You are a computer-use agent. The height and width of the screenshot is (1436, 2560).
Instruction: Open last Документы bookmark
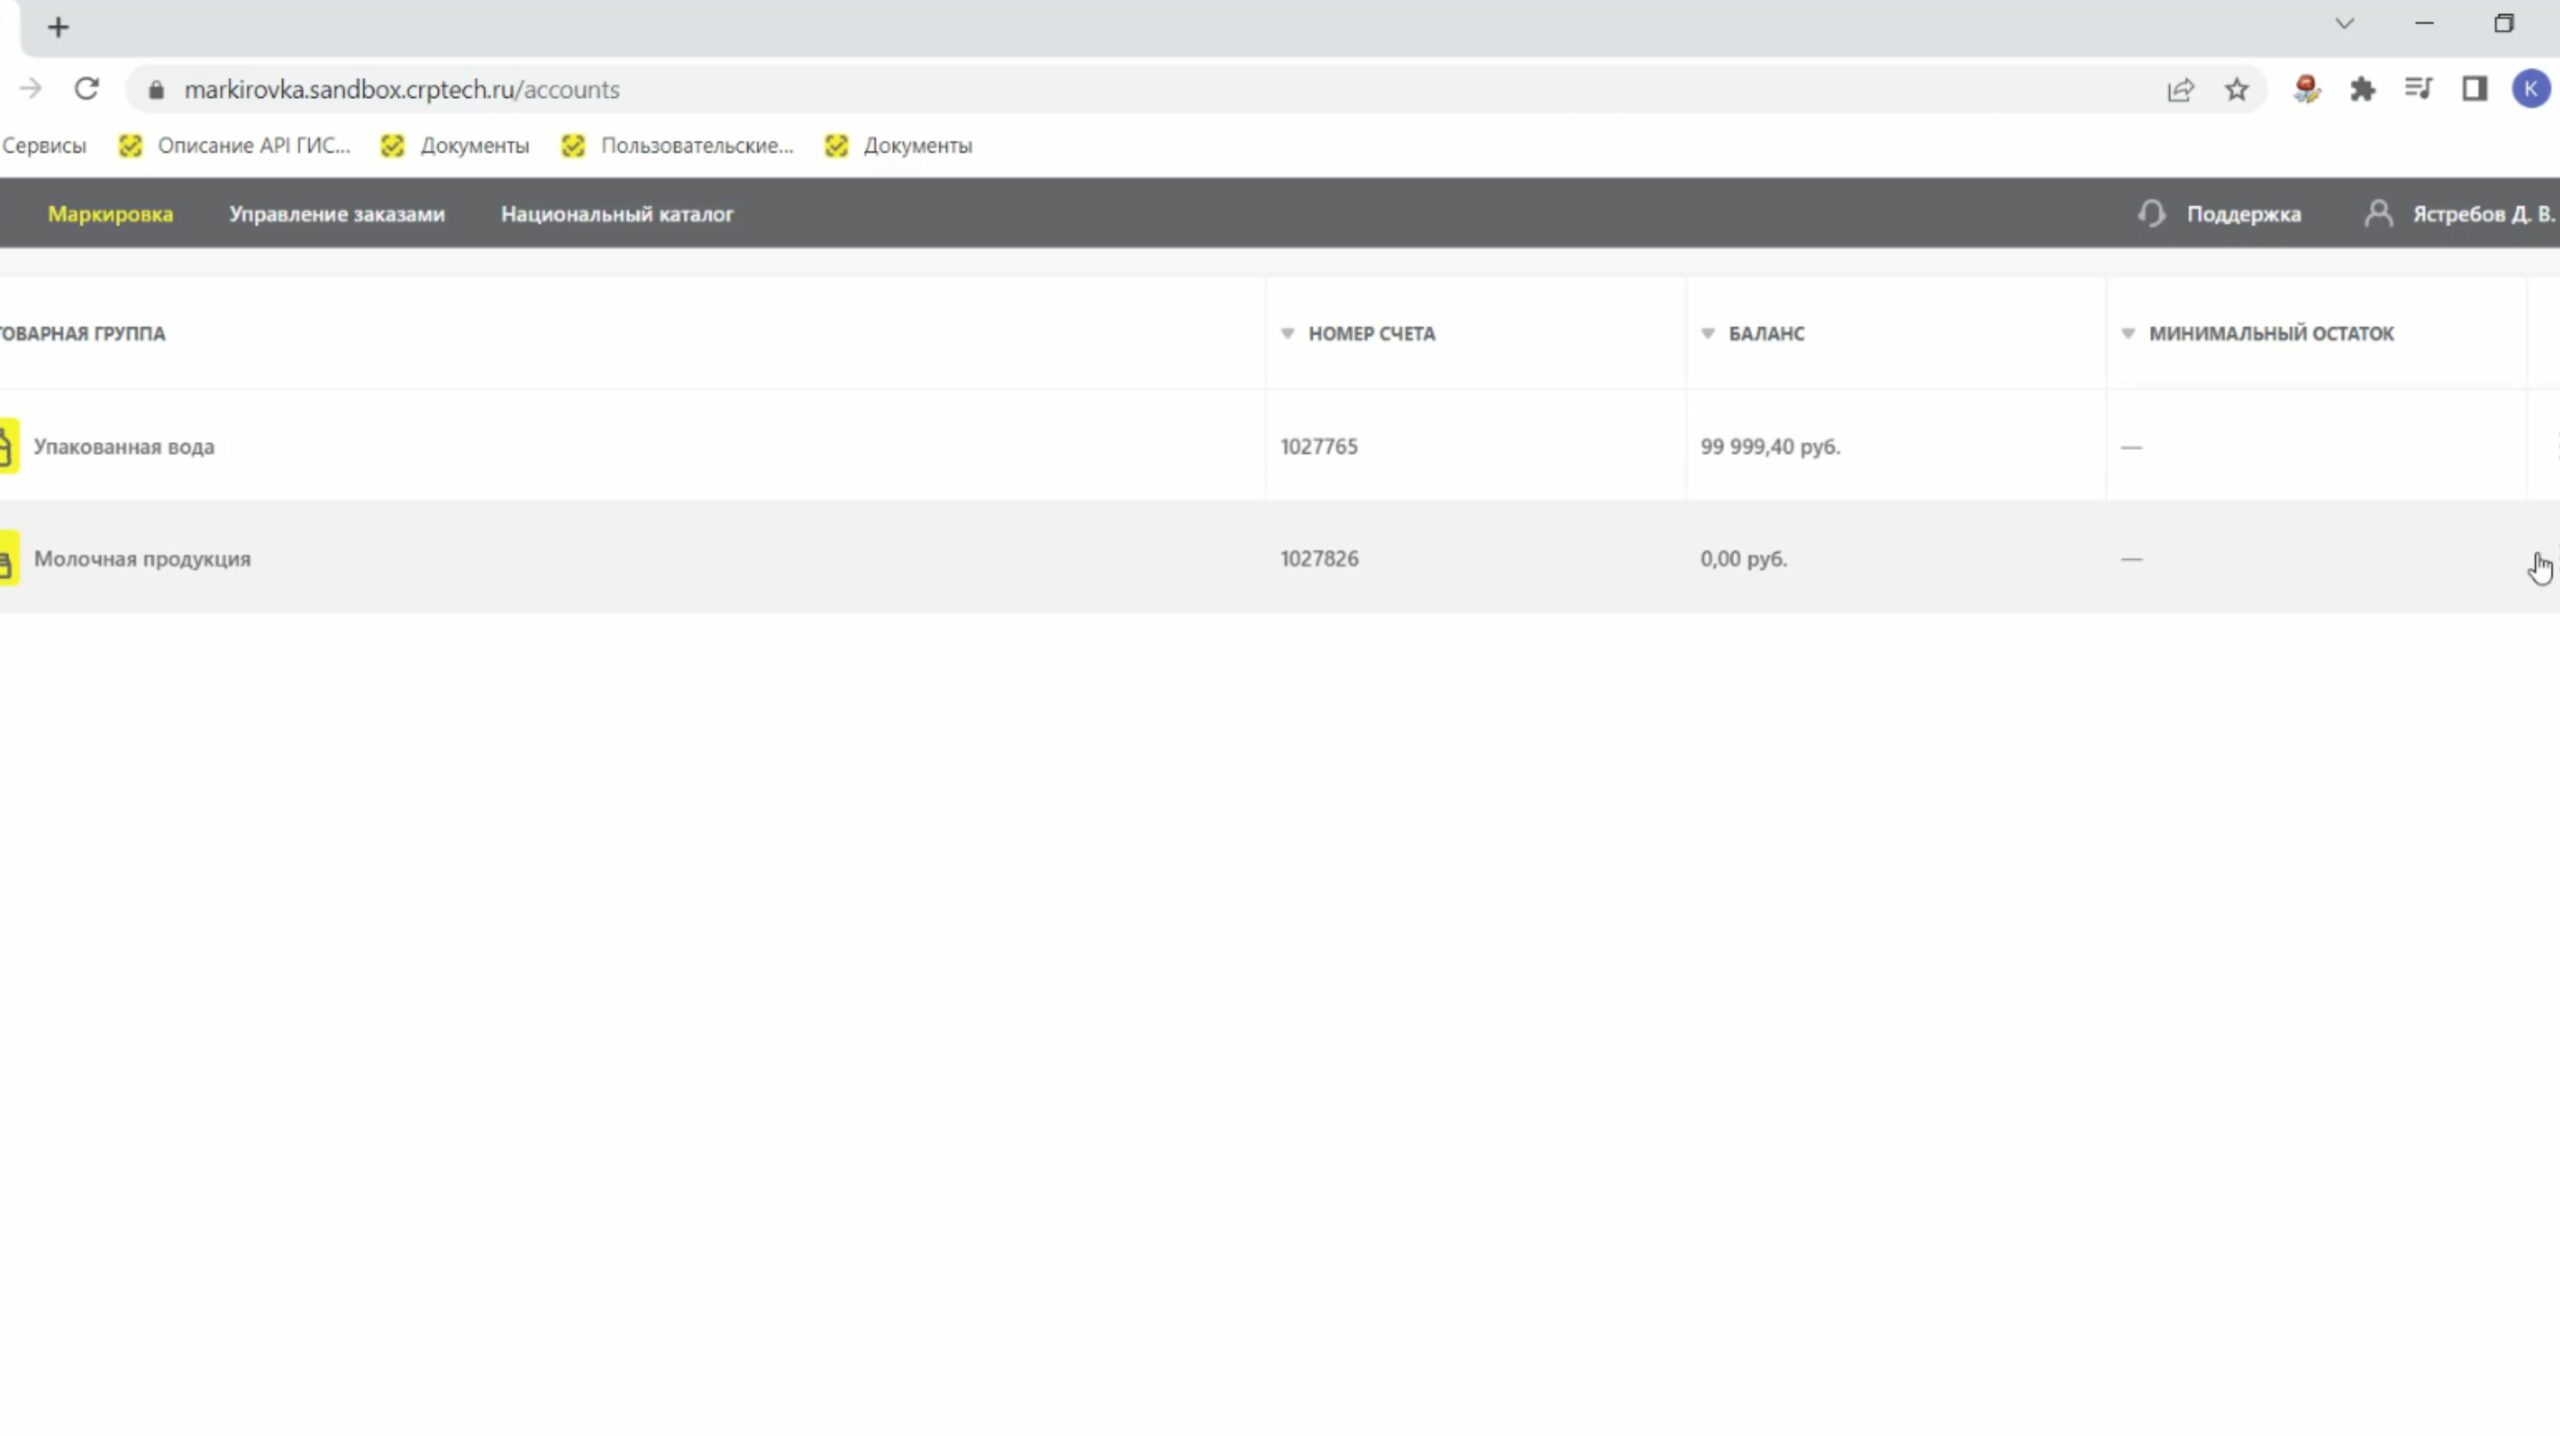coord(899,146)
